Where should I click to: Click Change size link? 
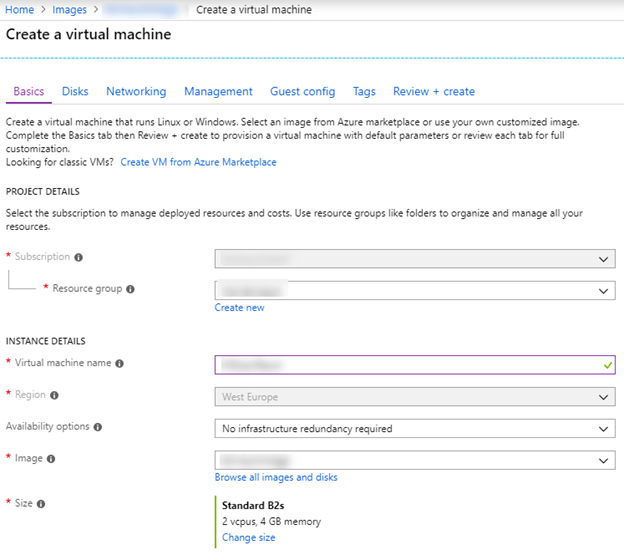(248, 537)
